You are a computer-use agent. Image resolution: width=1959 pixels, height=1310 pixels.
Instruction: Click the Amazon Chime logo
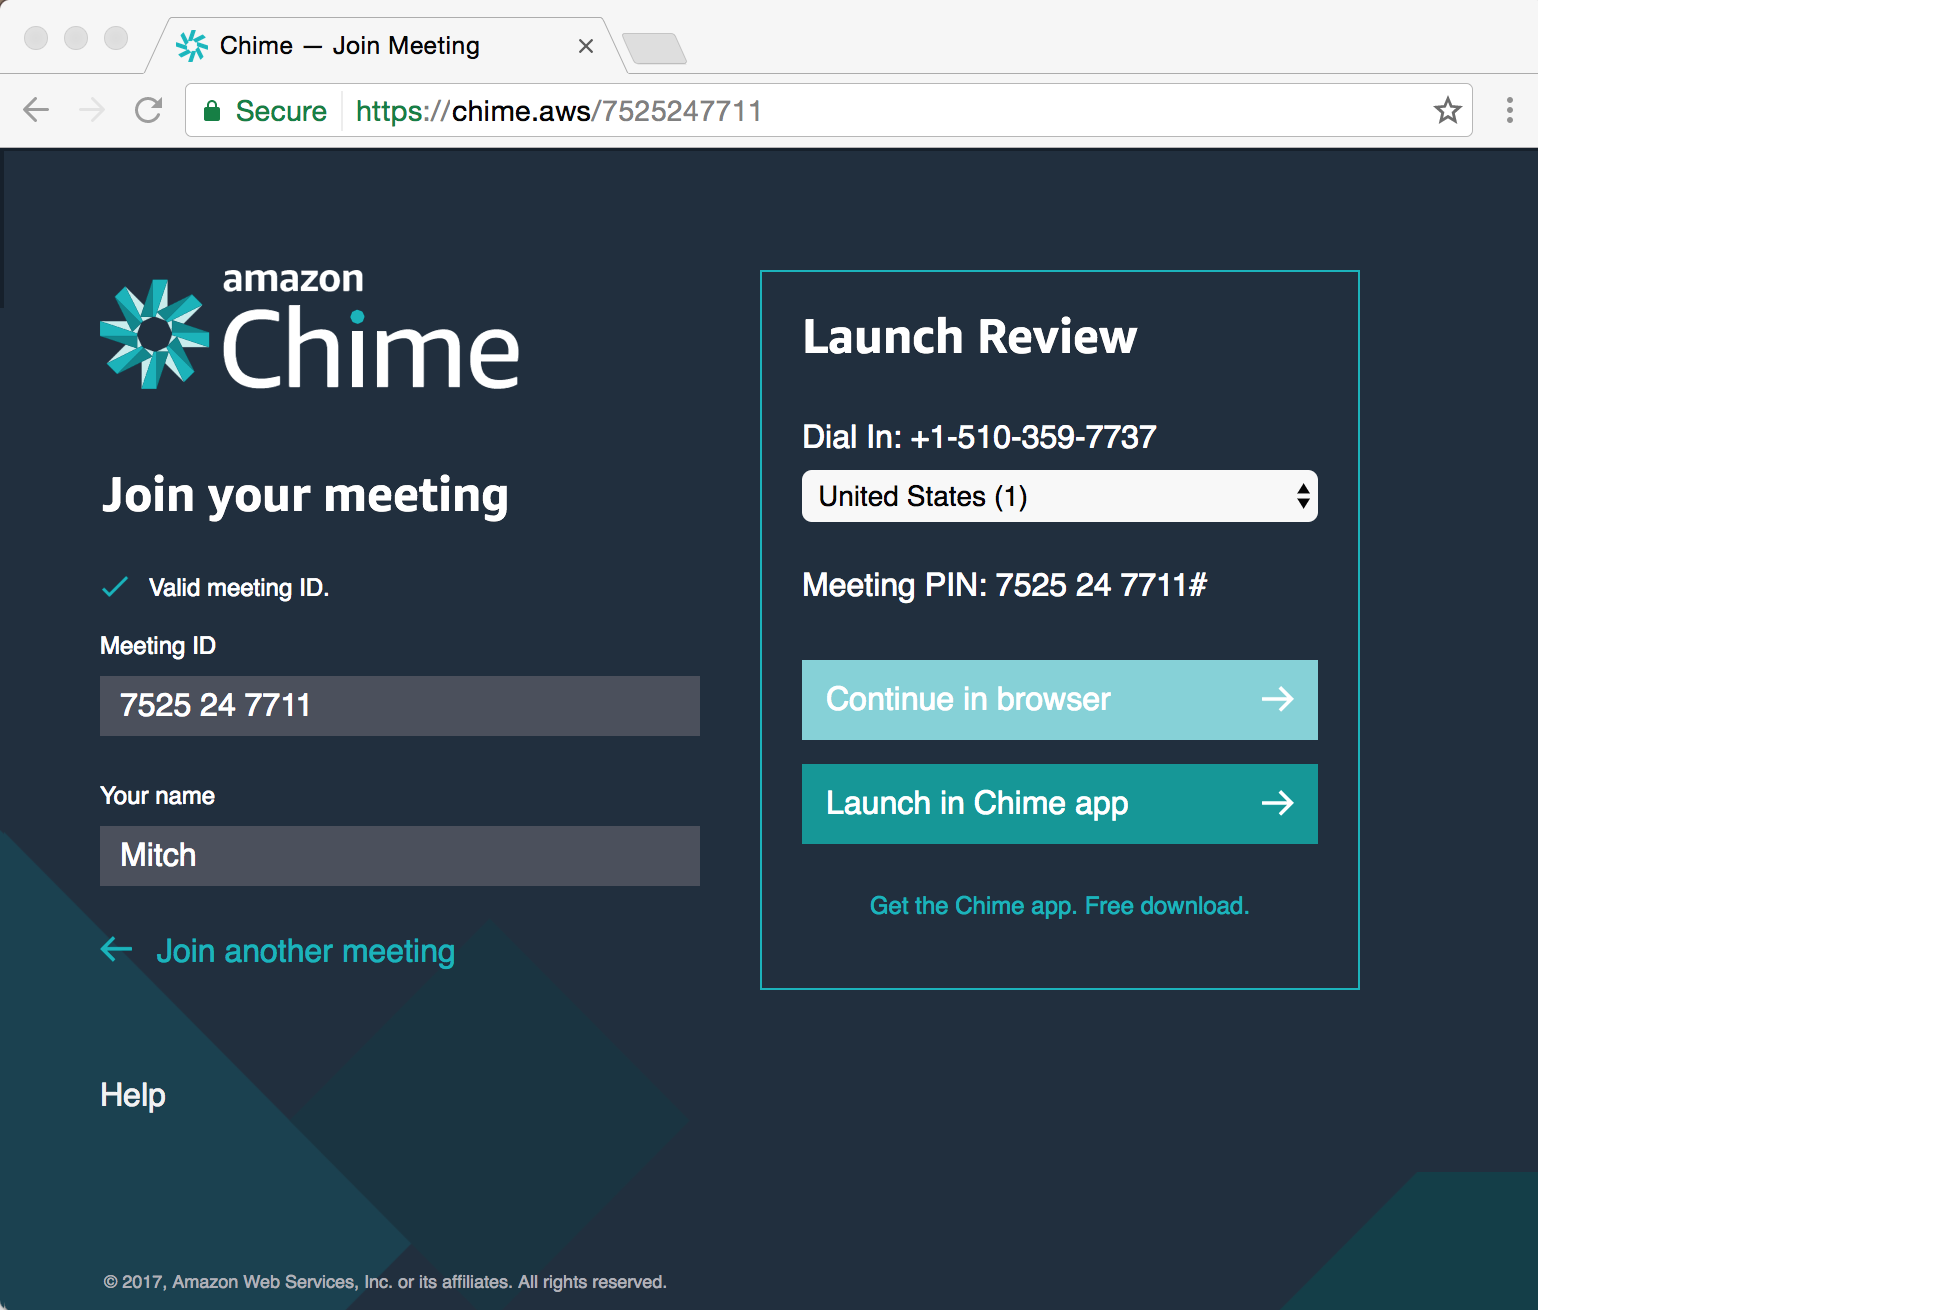pyautogui.click(x=308, y=333)
